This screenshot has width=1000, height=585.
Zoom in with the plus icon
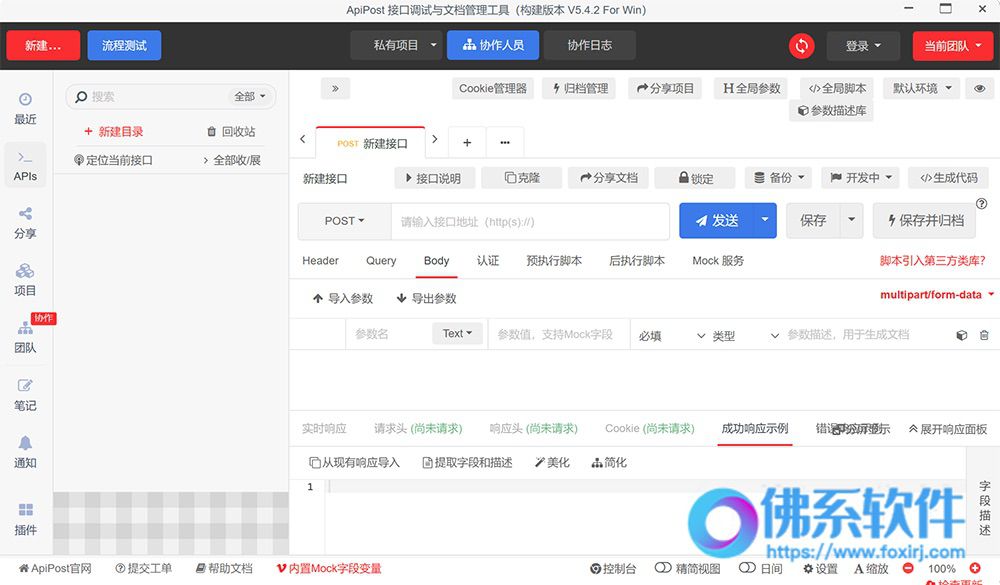pos(975,568)
